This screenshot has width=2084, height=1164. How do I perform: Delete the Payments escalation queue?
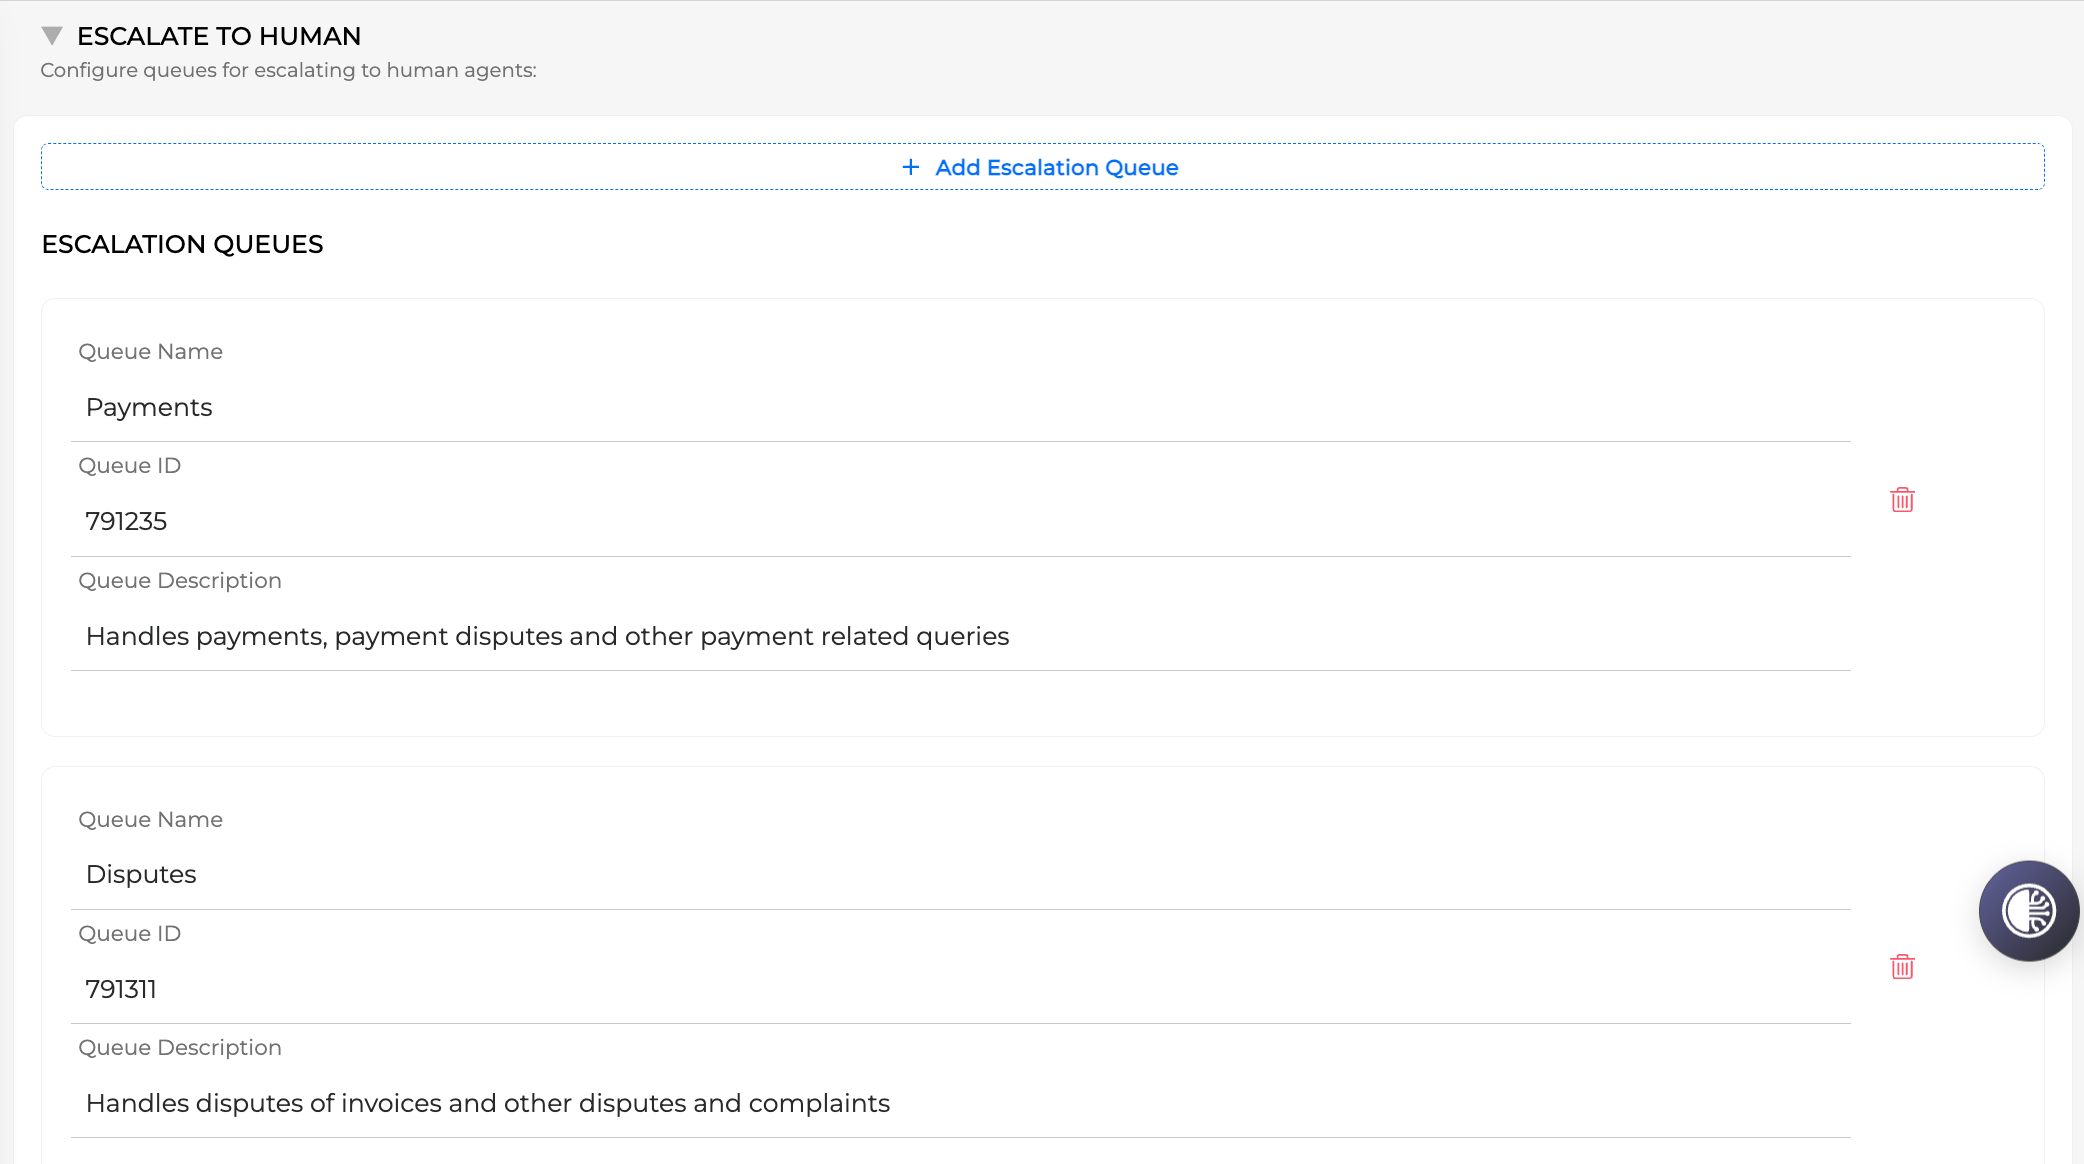(1902, 500)
